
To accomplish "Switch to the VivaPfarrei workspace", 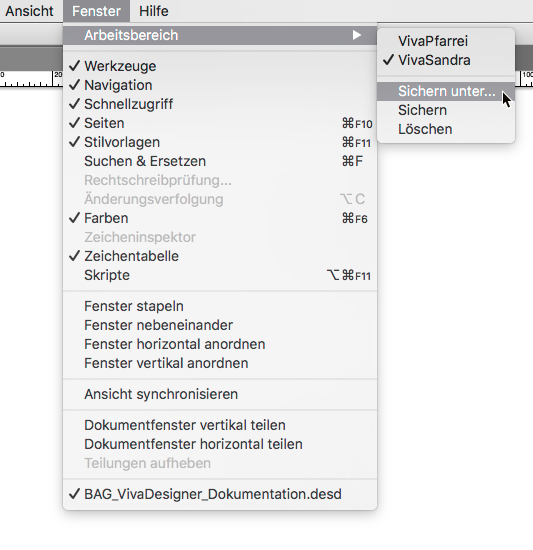I will (x=446, y=41).
